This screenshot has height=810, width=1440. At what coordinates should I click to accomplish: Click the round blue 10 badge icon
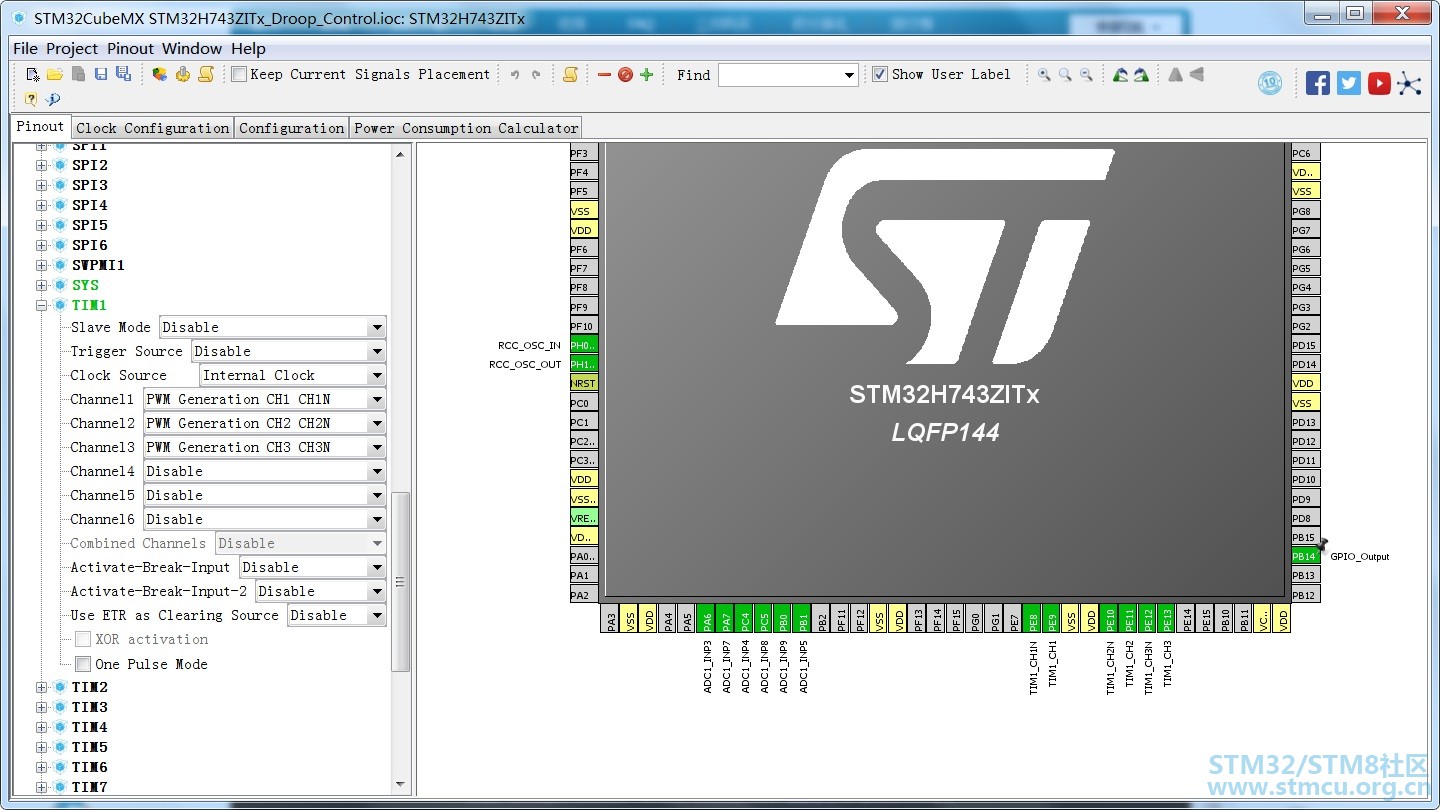pyautogui.click(x=1270, y=83)
